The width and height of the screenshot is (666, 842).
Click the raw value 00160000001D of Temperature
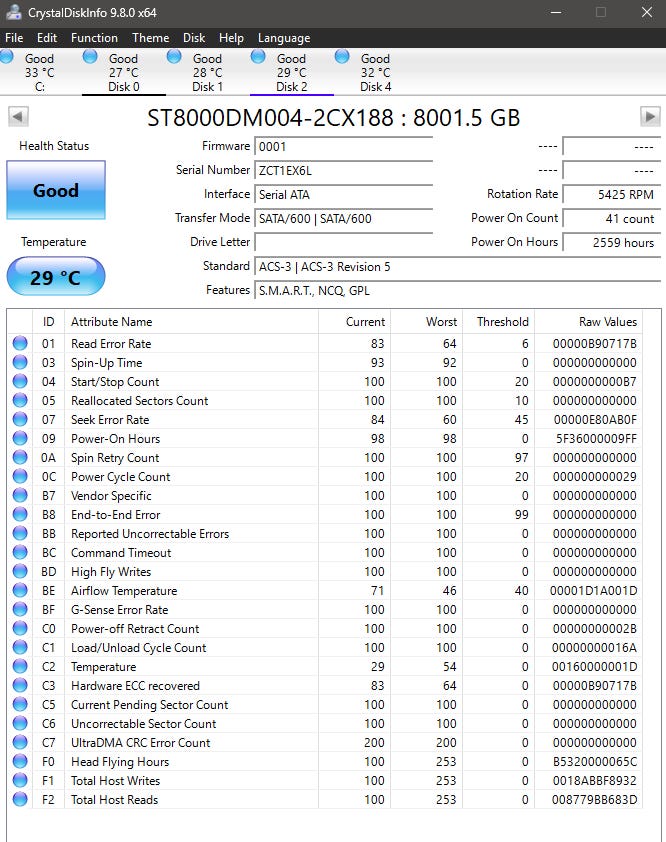(x=594, y=666)
